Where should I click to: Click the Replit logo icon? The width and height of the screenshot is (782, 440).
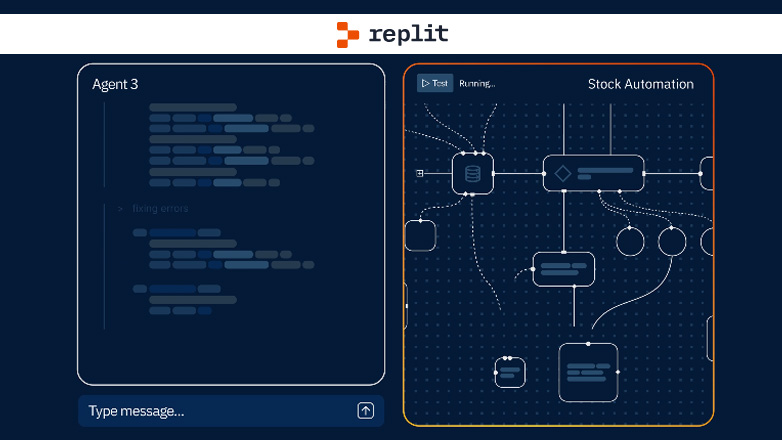[348, 34]
